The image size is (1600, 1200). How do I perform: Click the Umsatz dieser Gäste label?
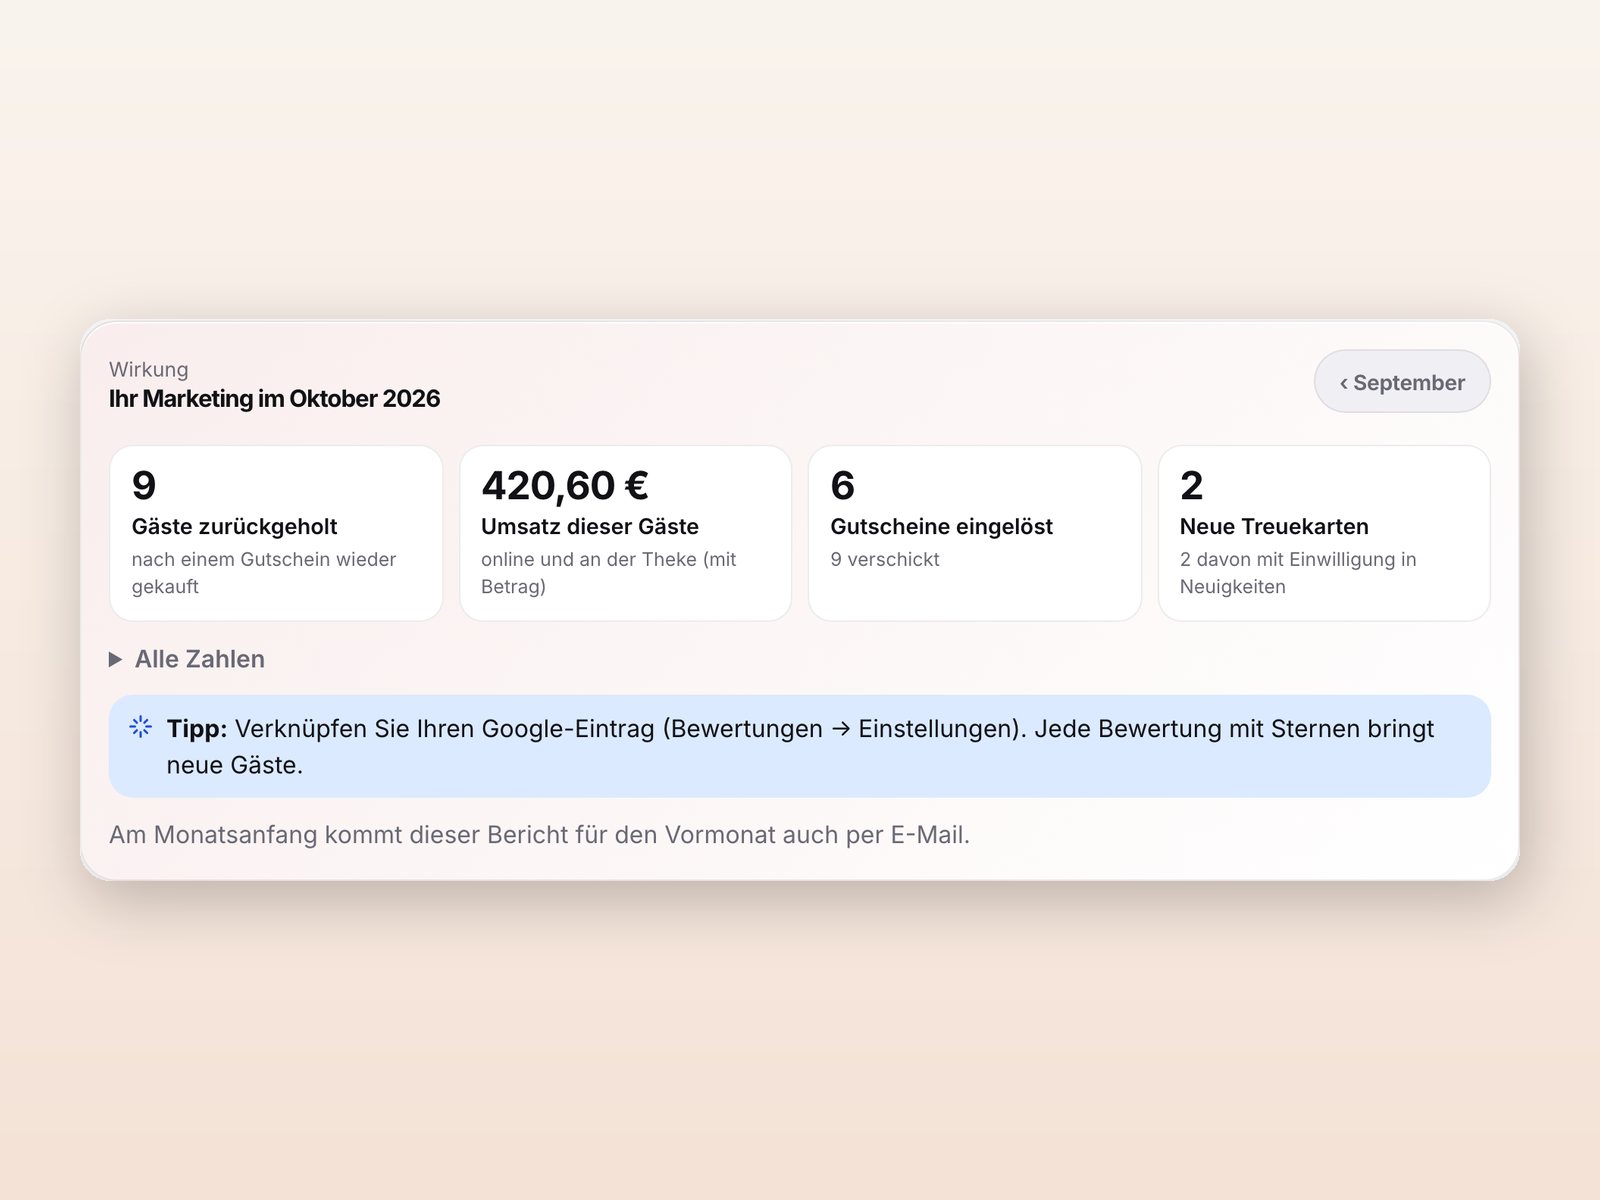(590, 526)
